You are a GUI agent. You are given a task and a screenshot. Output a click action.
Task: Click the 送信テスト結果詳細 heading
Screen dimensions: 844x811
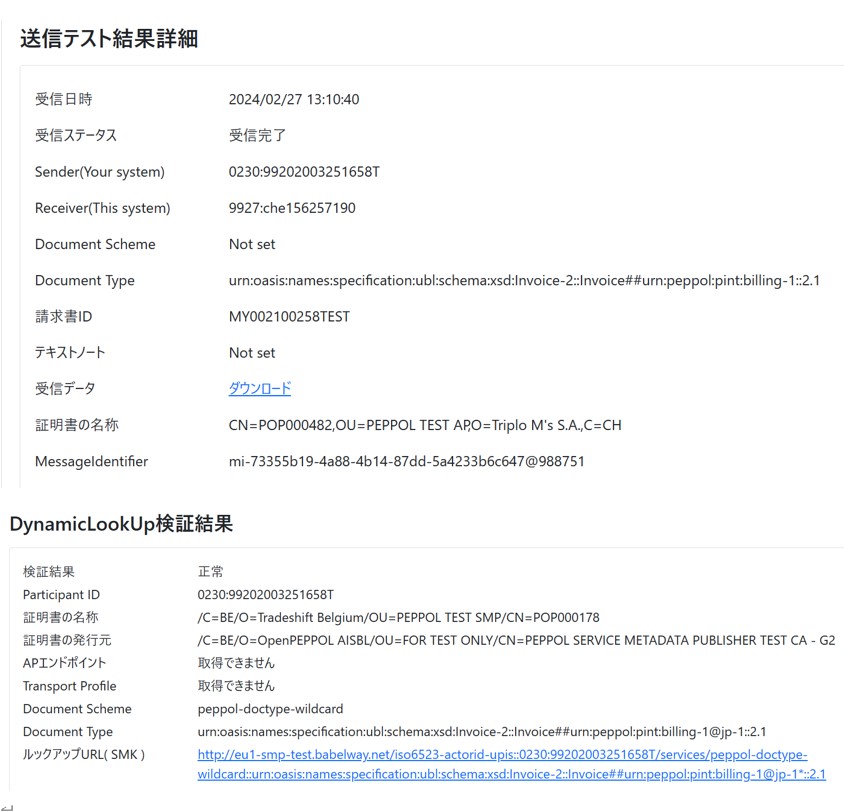click(x=109, y=39)
